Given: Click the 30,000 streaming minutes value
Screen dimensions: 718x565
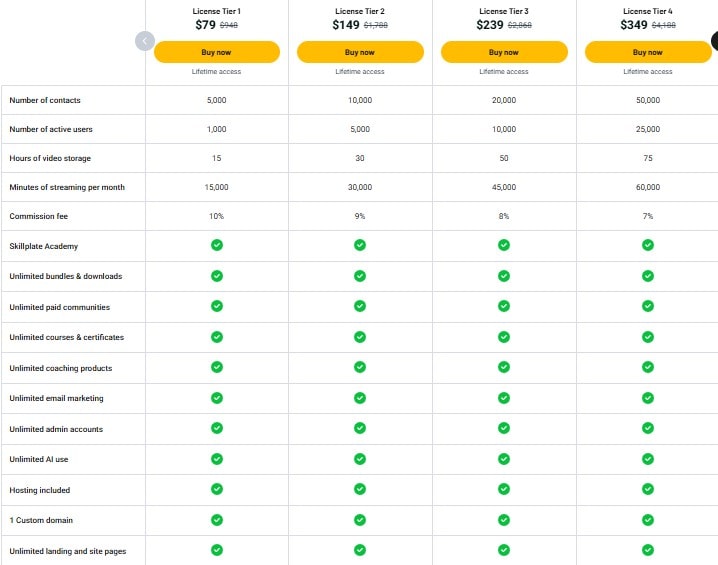Looking at the screenshot, I should point(360,187).
